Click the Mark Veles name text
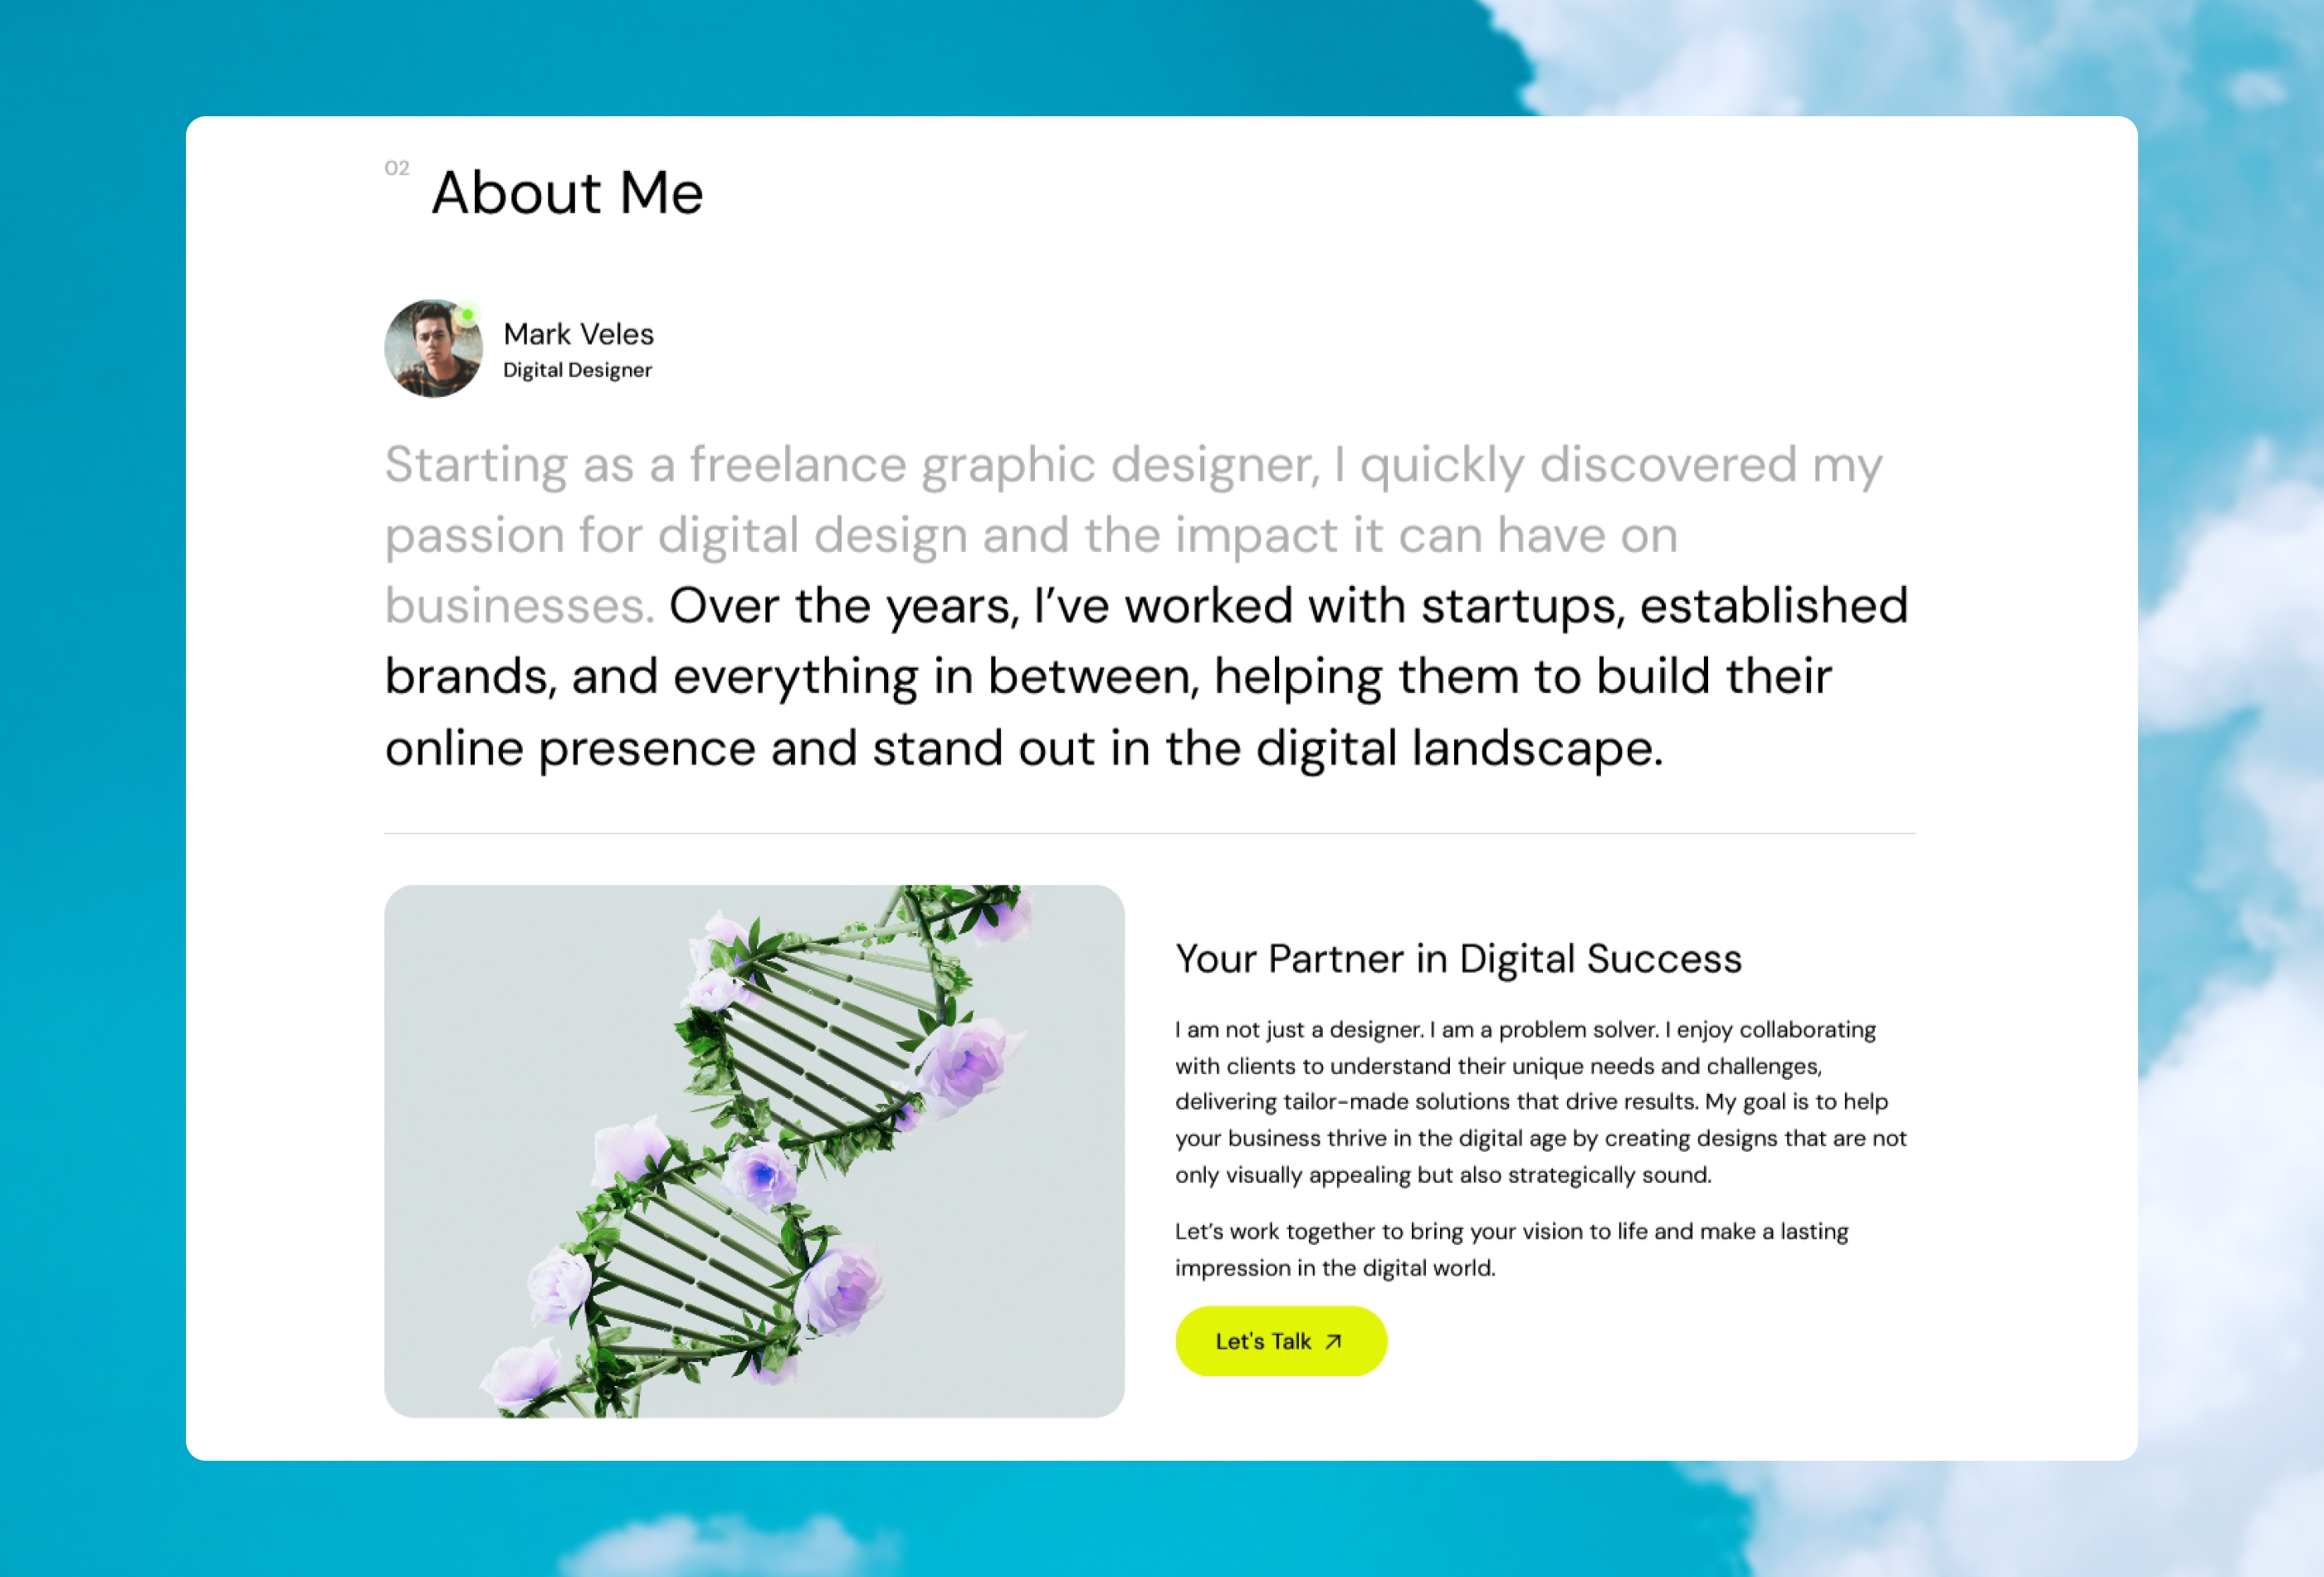Image resolution: width=2324 pixels, height=1577 pixels. point(578,334)
